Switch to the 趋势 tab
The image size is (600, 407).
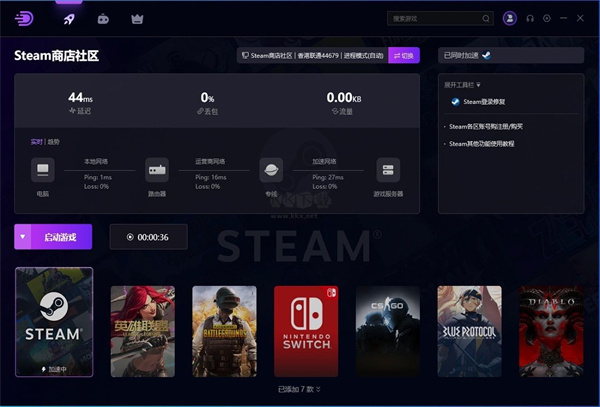click(54, 142)
